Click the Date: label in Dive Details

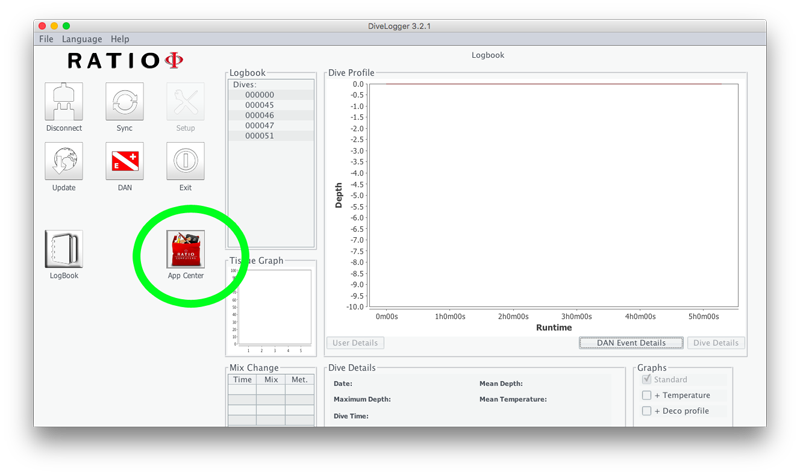(343, 384)
